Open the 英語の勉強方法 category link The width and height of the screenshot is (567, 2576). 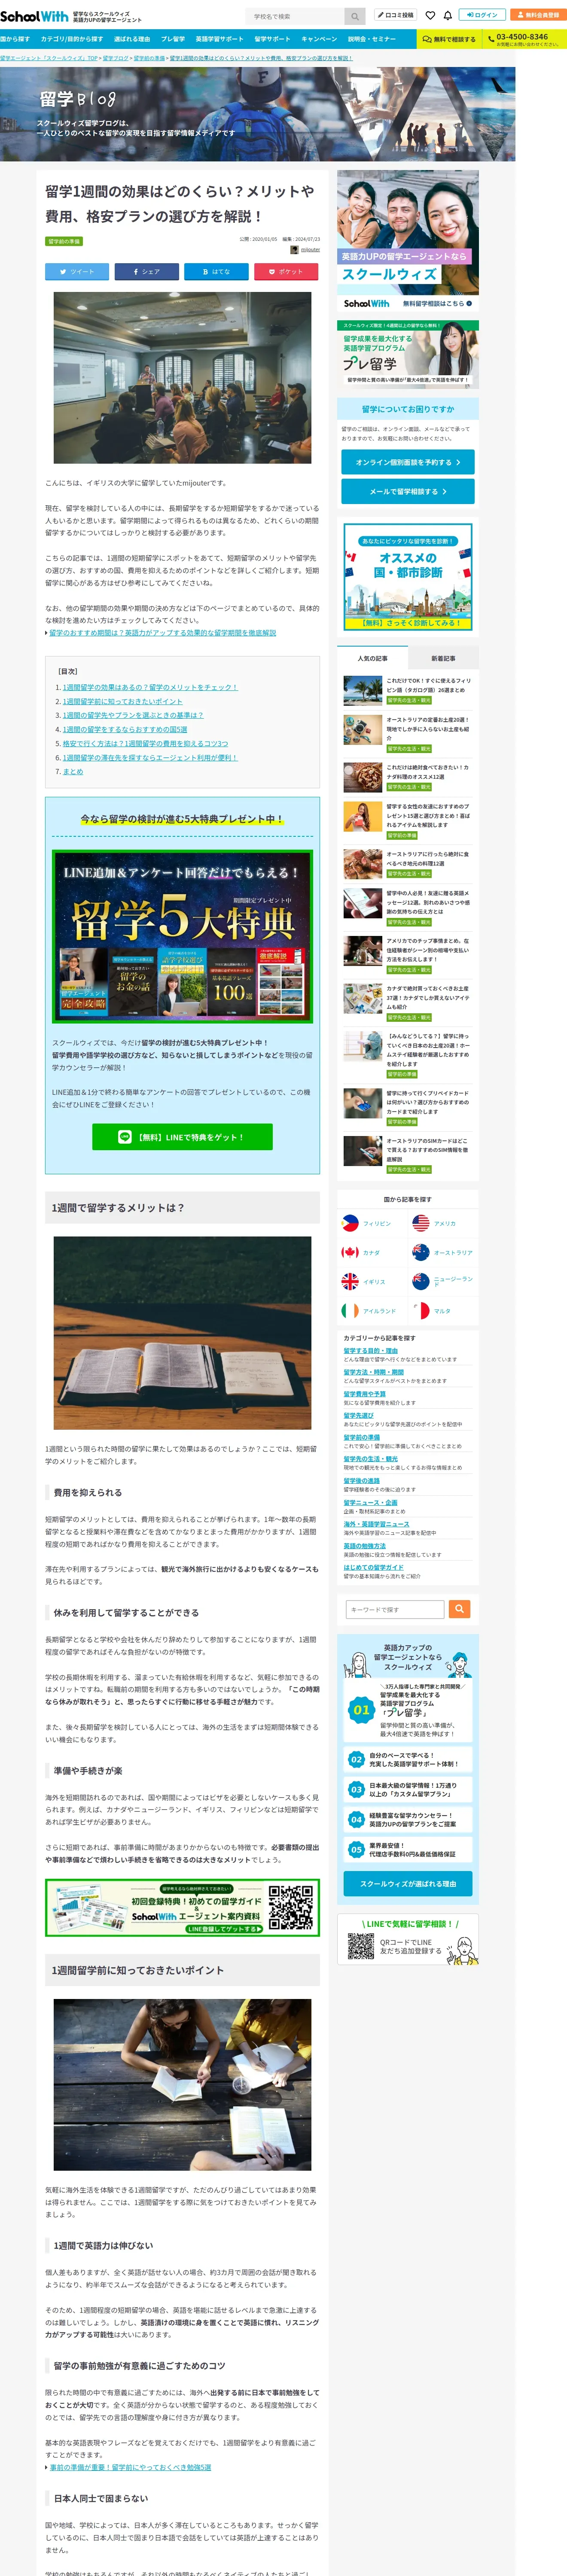(365, 1546)
